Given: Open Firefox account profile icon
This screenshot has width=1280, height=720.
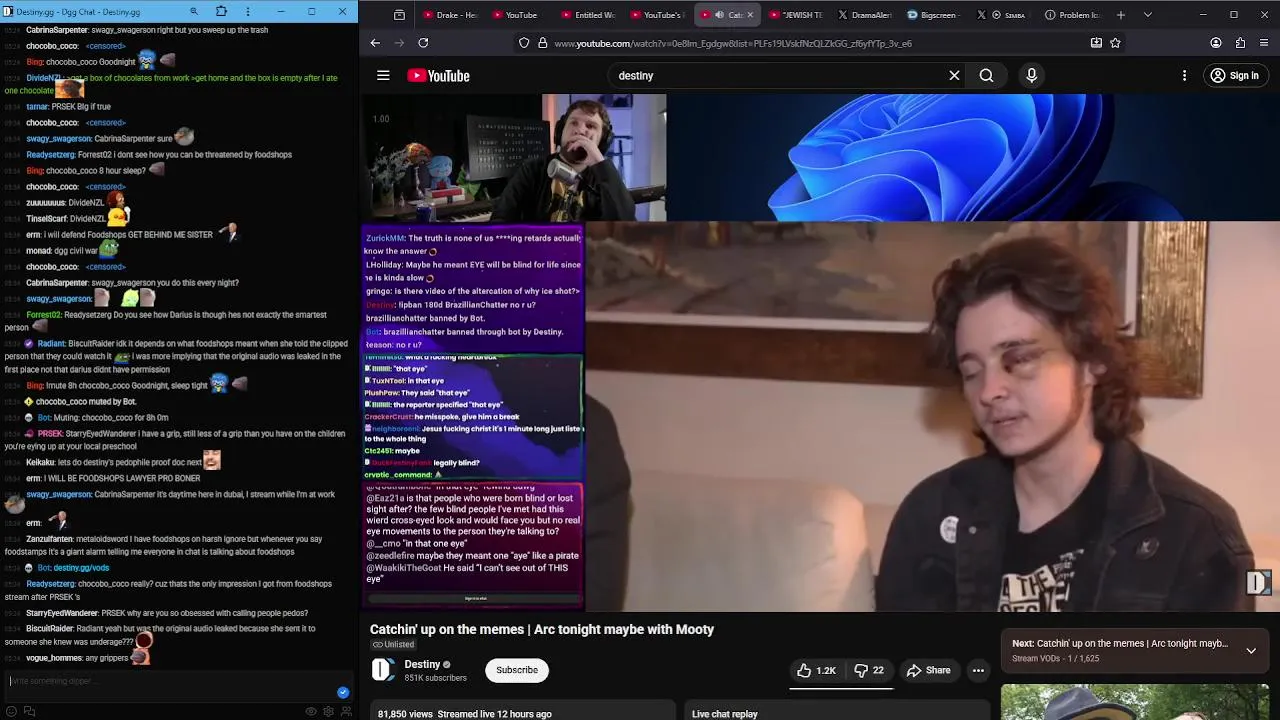Looking at the screenshot, I should click(x=1215, y=43).
